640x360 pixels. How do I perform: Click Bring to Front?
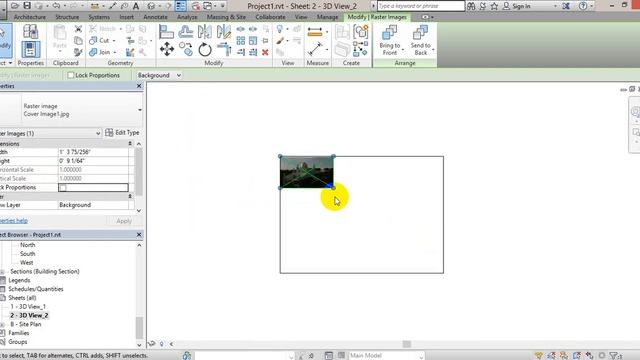[389, 40]
